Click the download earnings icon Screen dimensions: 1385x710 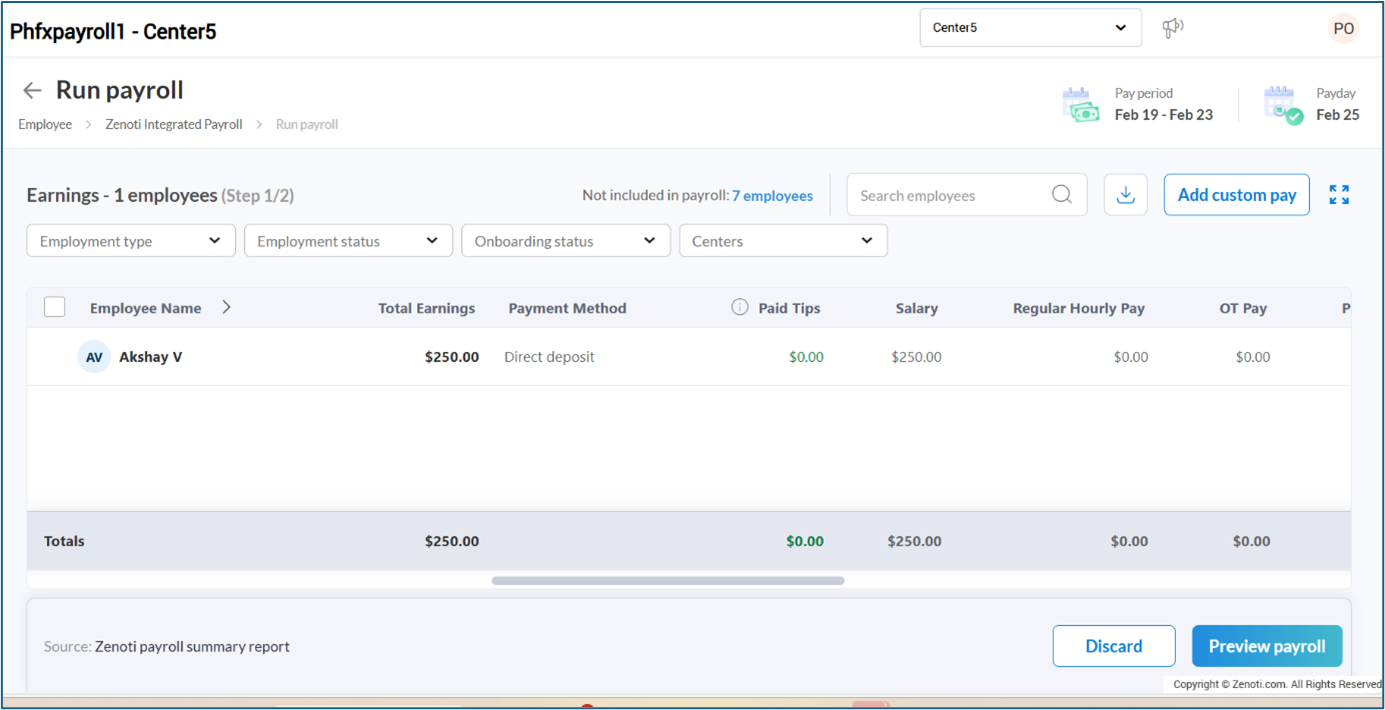[1125, 195]
